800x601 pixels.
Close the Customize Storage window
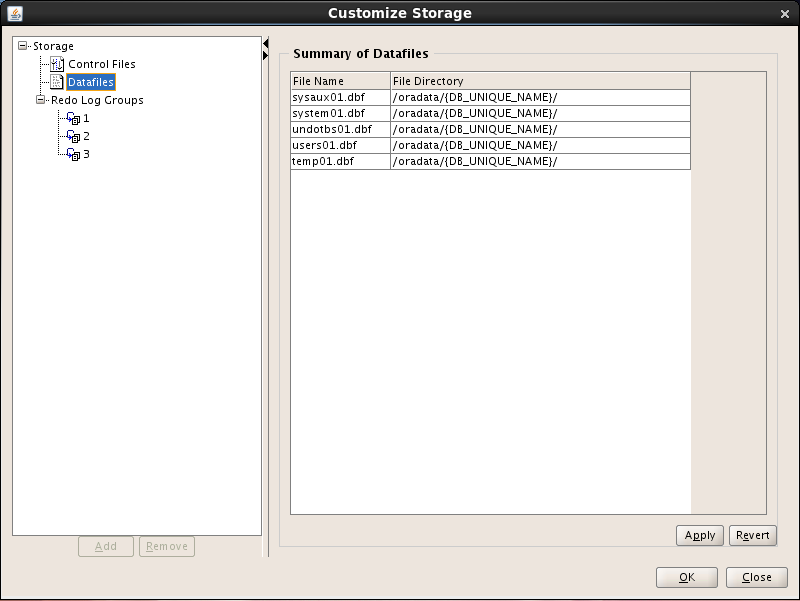tap(785, 14)
